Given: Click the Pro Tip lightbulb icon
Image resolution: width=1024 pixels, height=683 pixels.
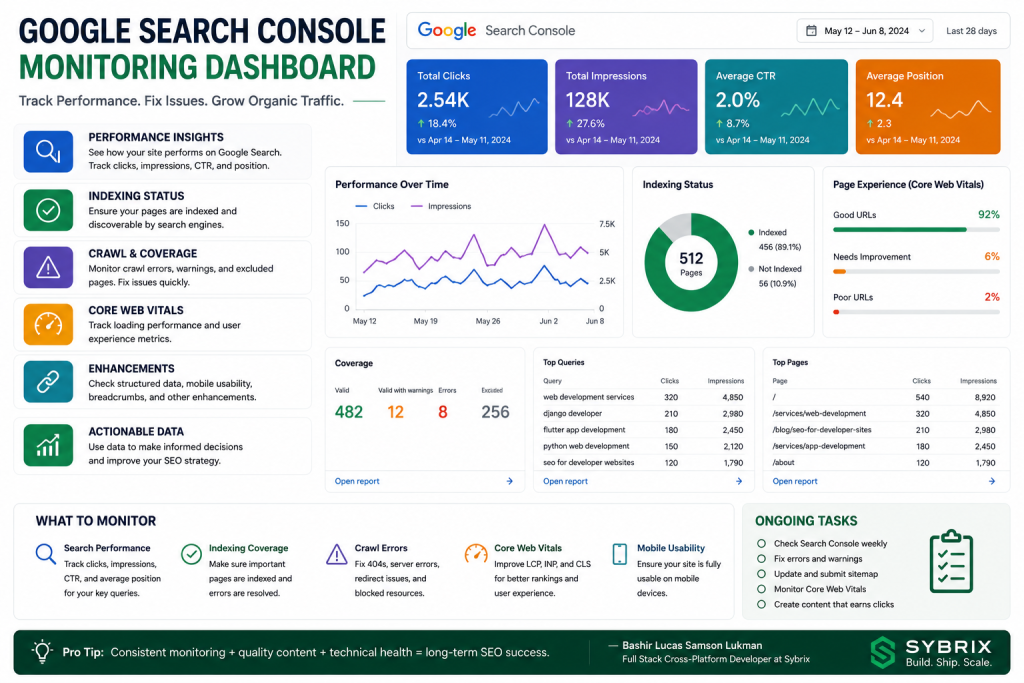Looking at the screenshot, I should tap(42, 652).
